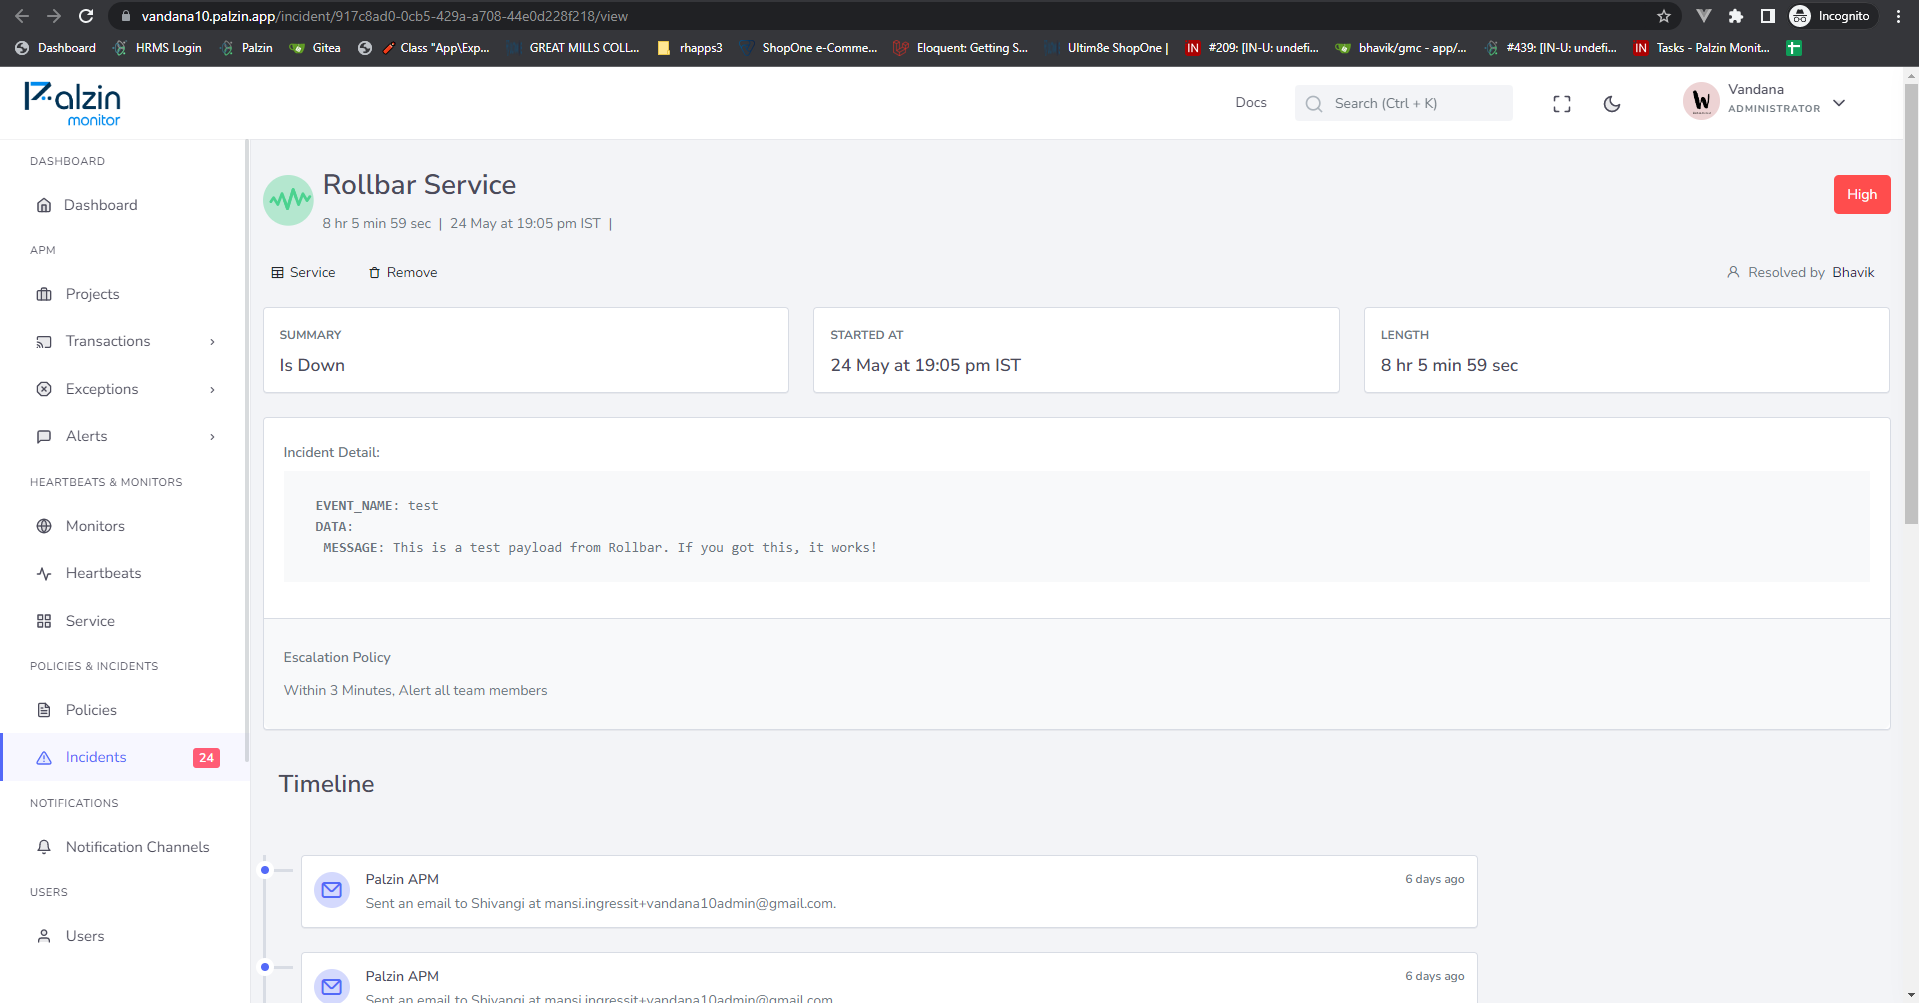Click the browser back arrow
The width and height of the screenshot is (1919, 1003).
tap(22, 16)
